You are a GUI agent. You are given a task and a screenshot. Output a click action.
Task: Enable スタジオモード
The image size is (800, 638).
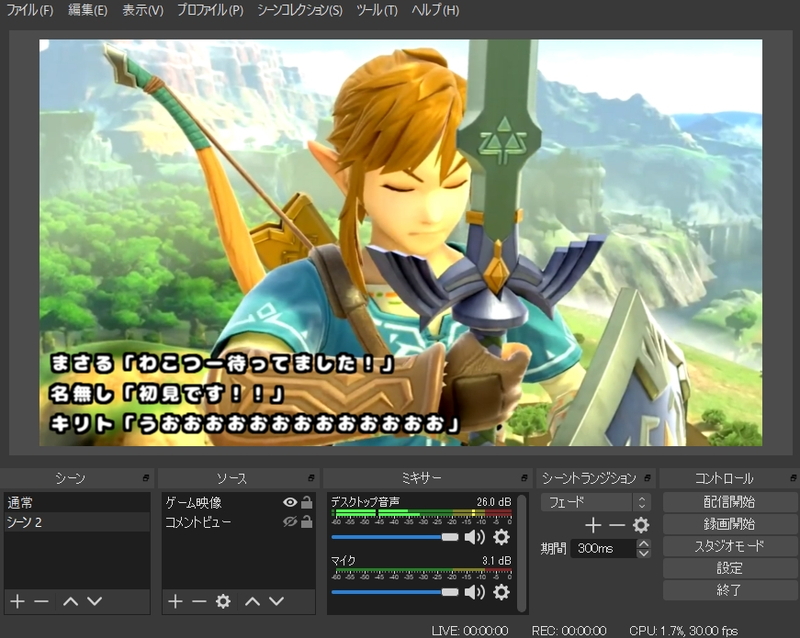(x=730, y=546)
